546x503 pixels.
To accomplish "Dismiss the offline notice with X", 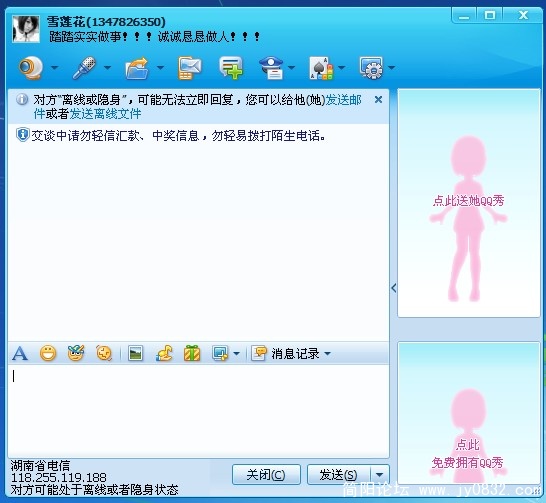I will tap(378, 100).
